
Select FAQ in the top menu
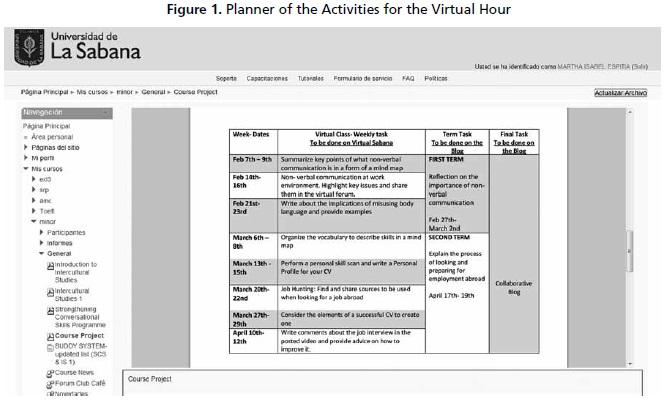(408, 77)
